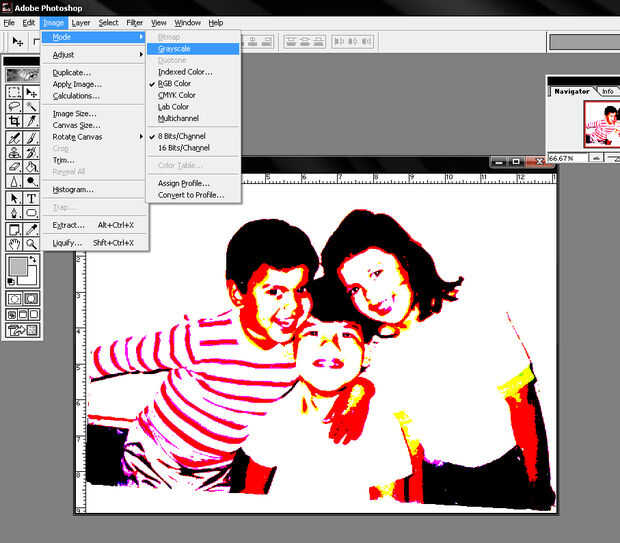Open Image Size… dialog
620x543 pixels.
[95, 114]
